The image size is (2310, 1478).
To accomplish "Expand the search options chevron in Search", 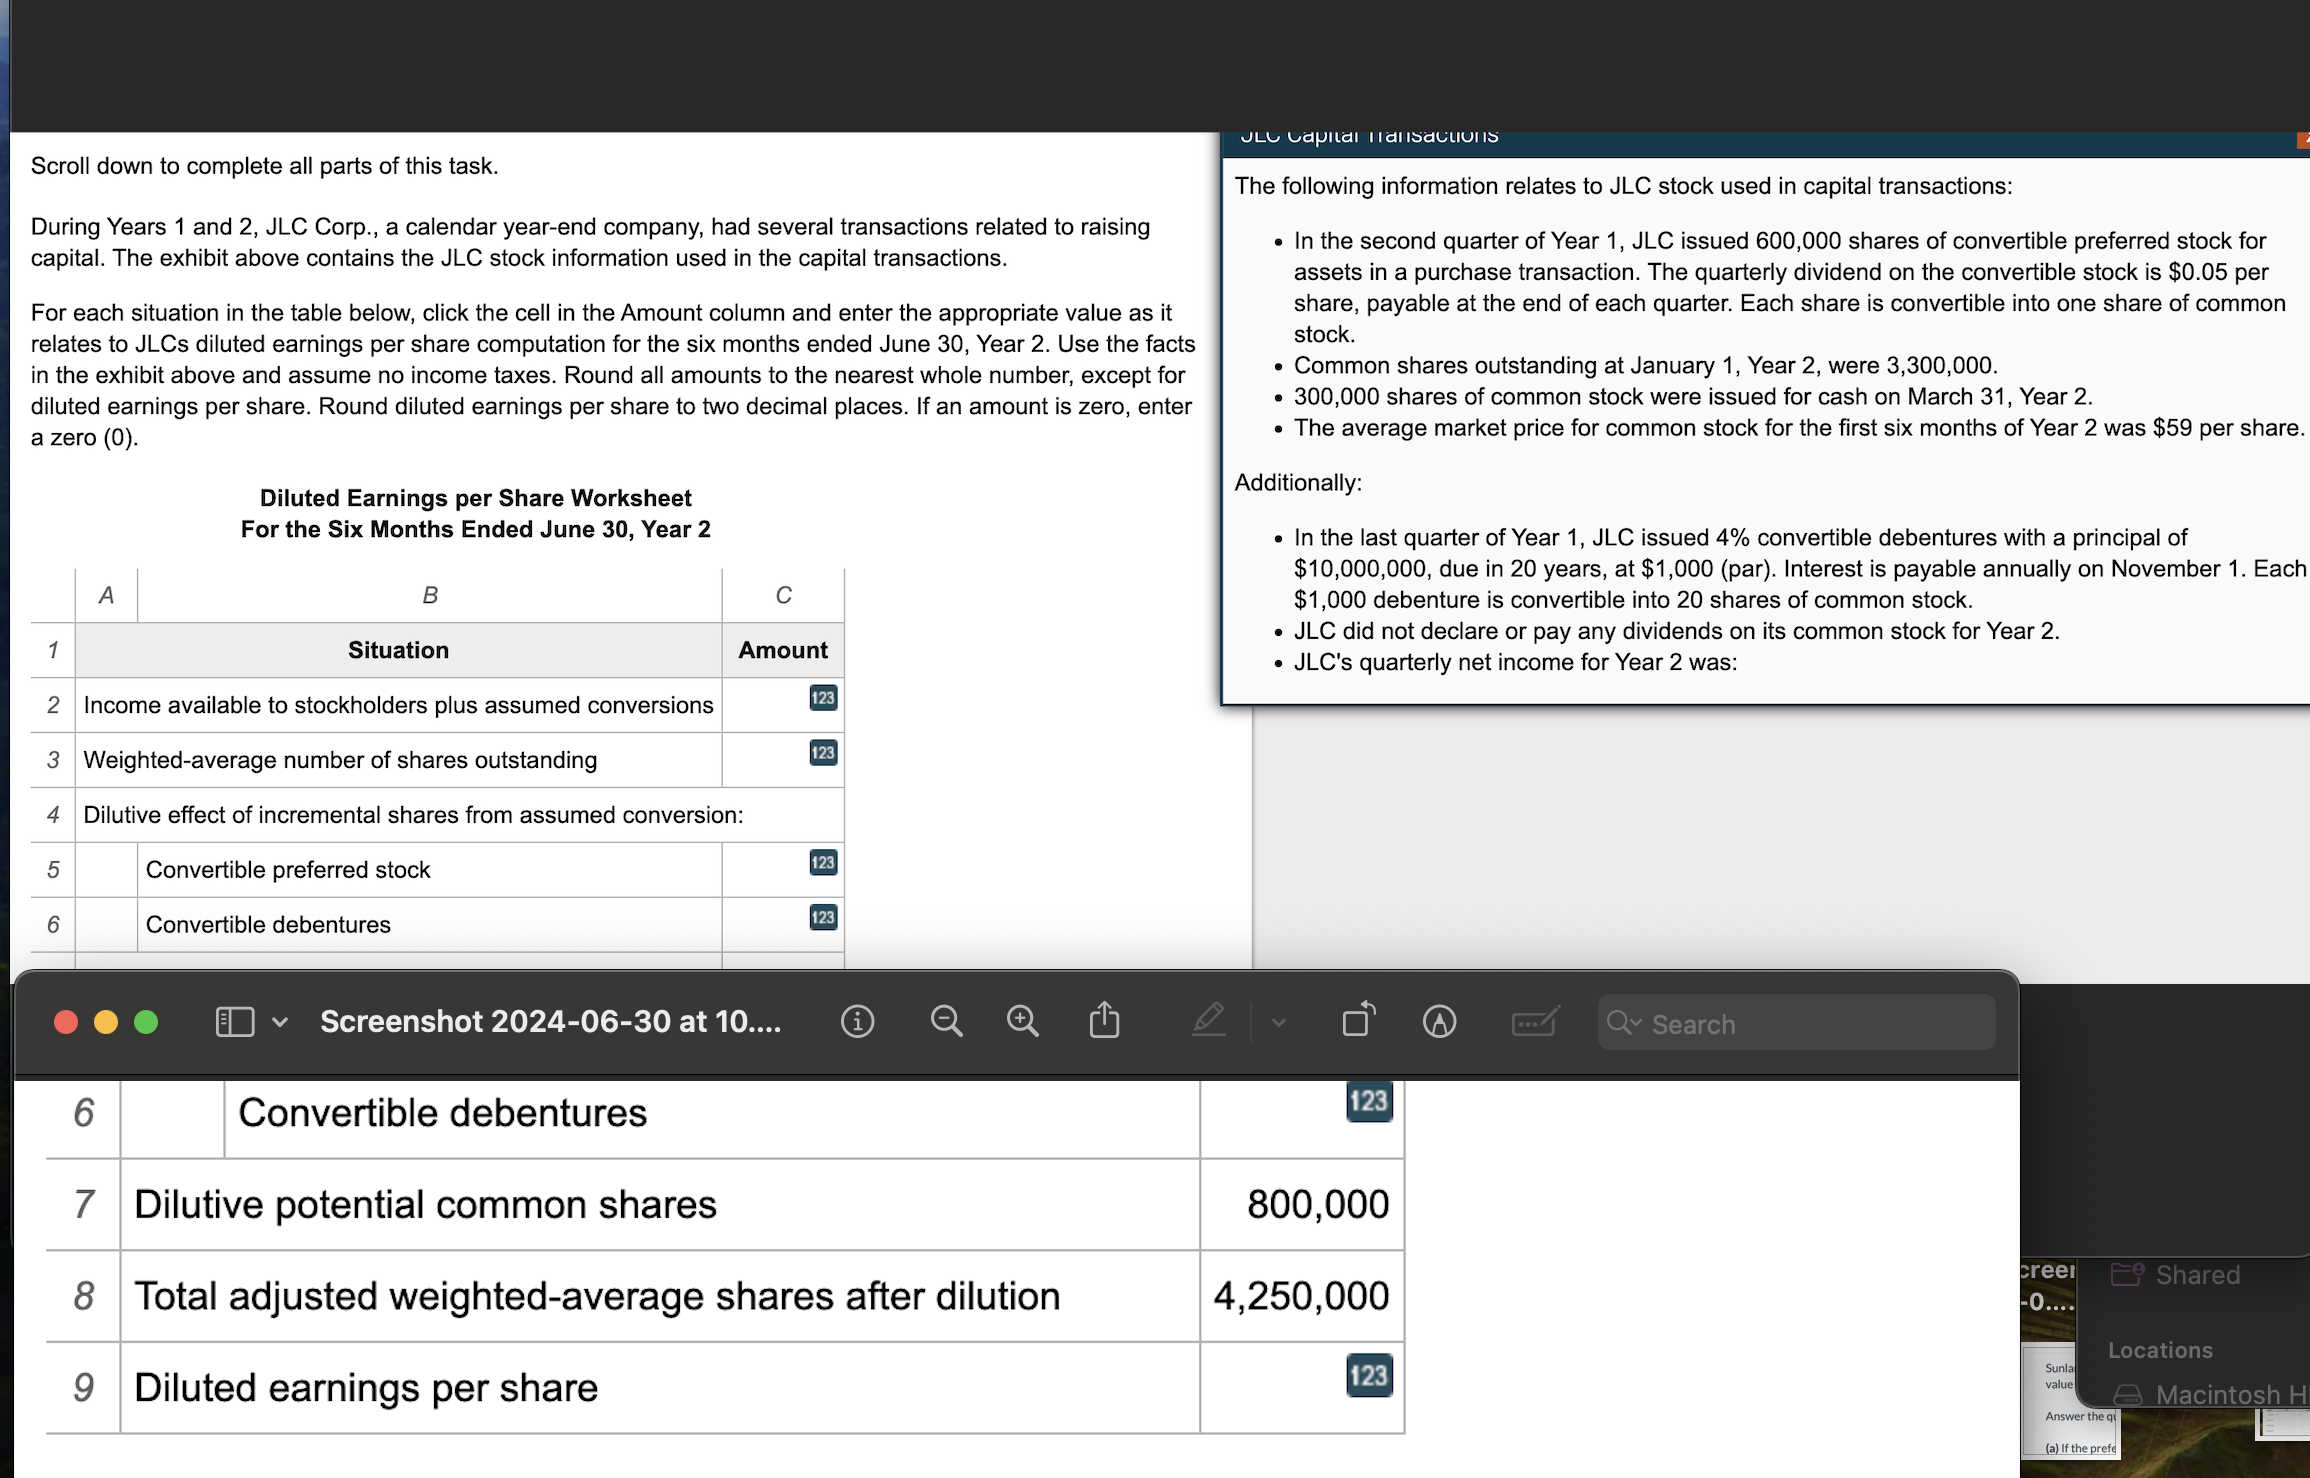I will point(1637,1023).
